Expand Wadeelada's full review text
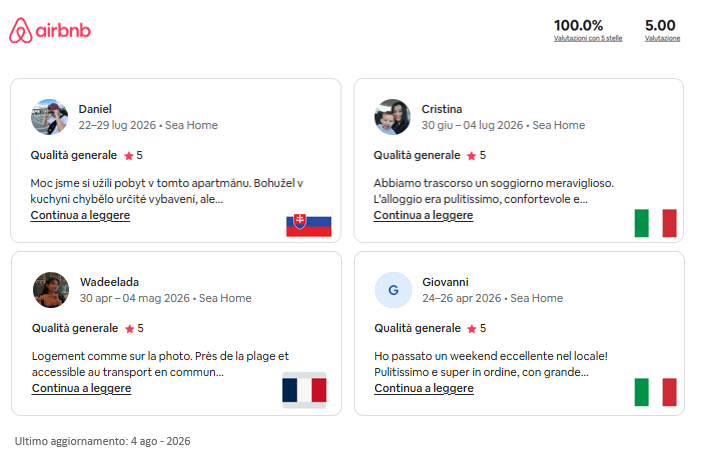 (82, 389)
